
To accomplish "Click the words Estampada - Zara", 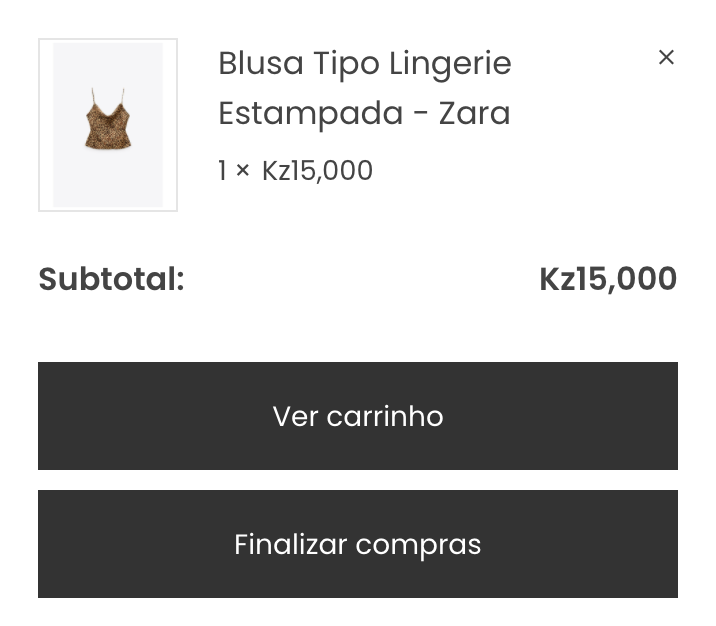I will pyautogui.click(x=364, y=113).
